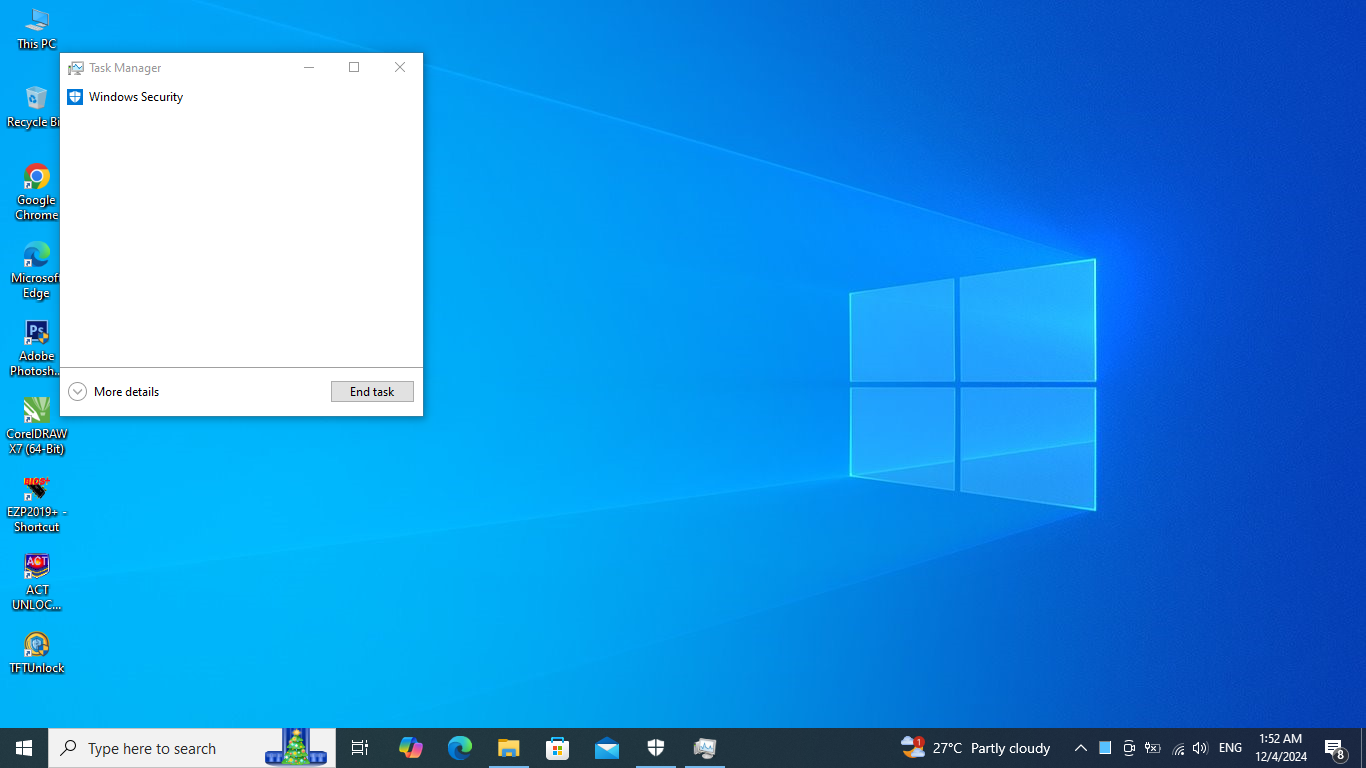Open the Mail app in taskbar

pyautogui.click(x=607, y=748)
